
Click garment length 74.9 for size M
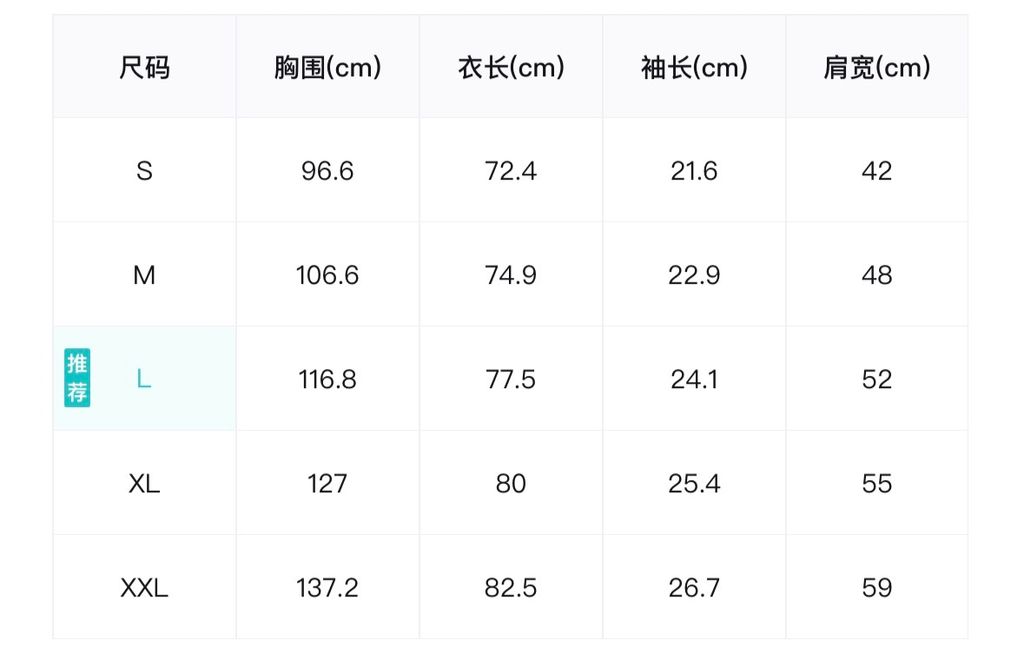(510, 275)
